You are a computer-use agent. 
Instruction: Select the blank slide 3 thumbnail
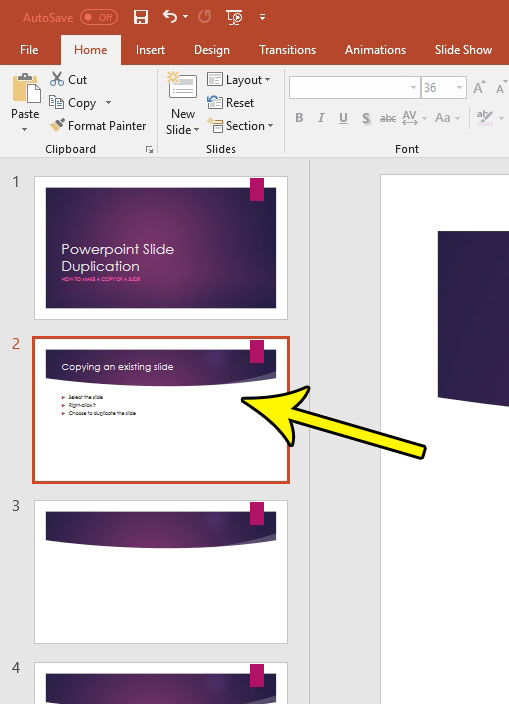point(161,572)
